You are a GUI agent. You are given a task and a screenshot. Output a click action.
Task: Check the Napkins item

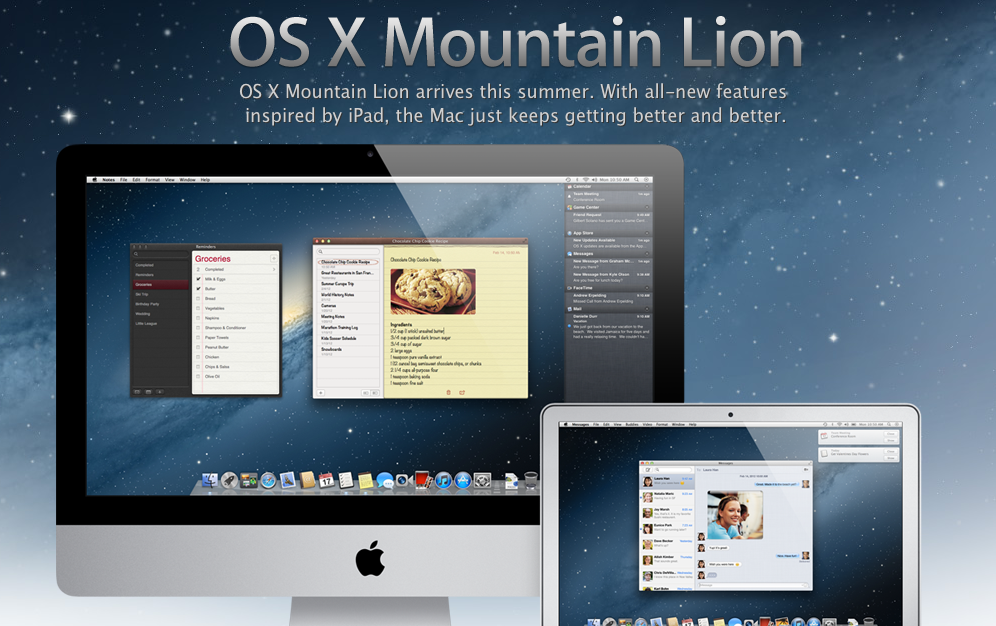198,318
